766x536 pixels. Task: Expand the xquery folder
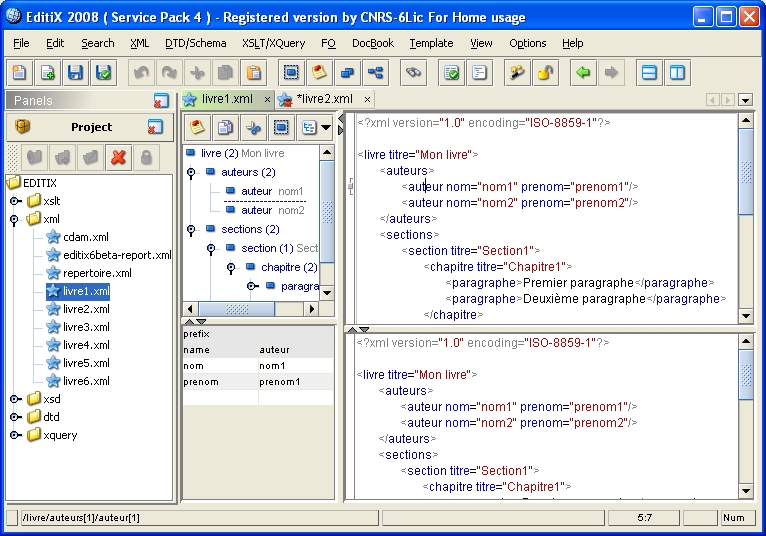point(15,435)
